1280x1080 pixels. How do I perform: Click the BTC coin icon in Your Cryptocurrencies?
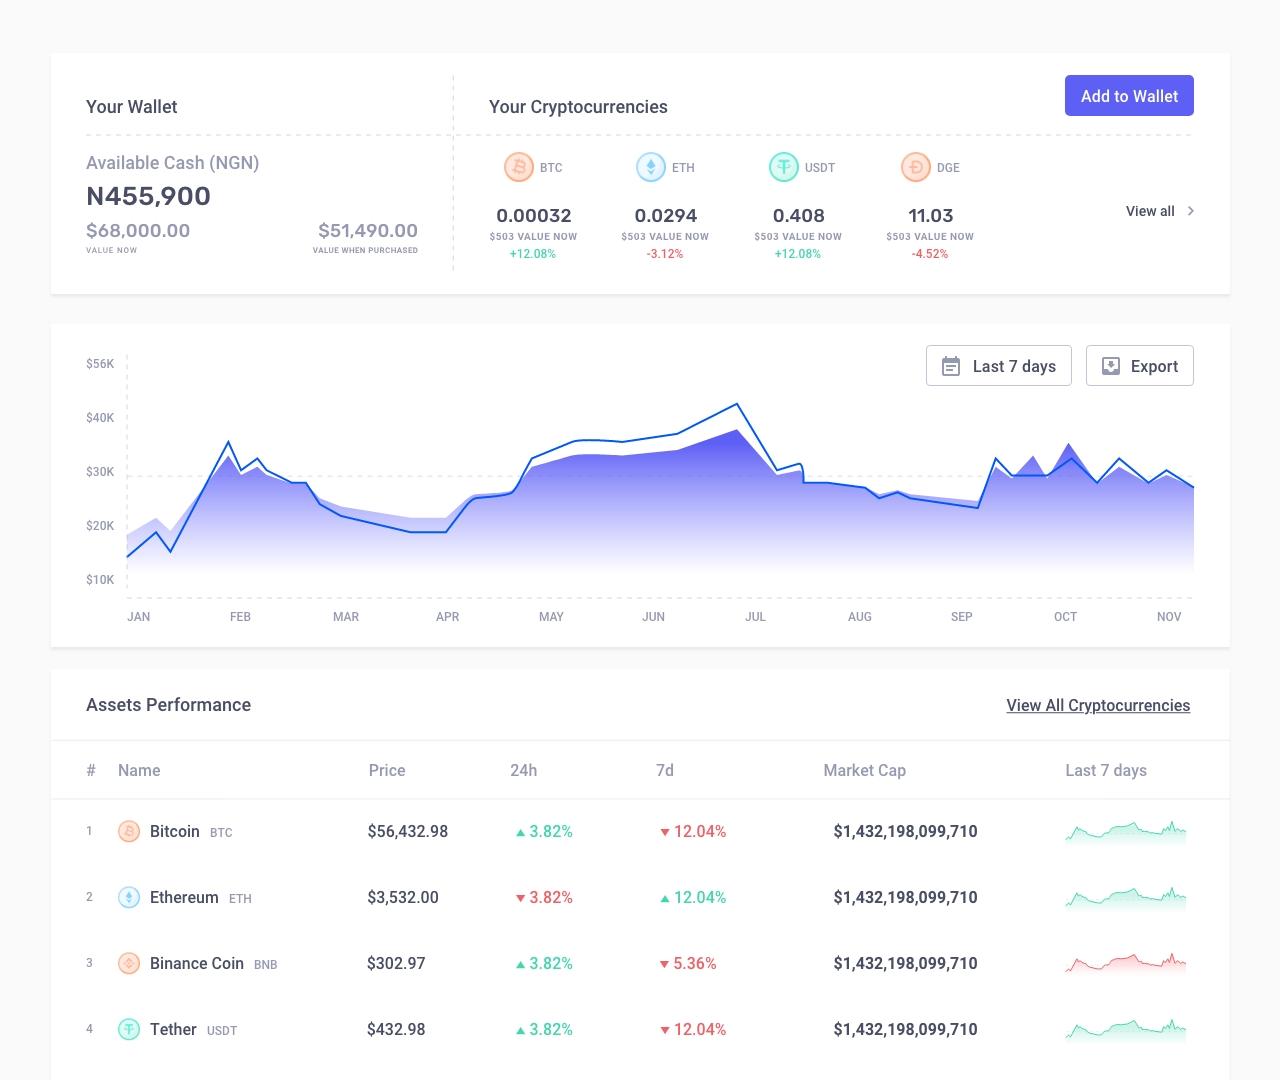pos(518,167)
